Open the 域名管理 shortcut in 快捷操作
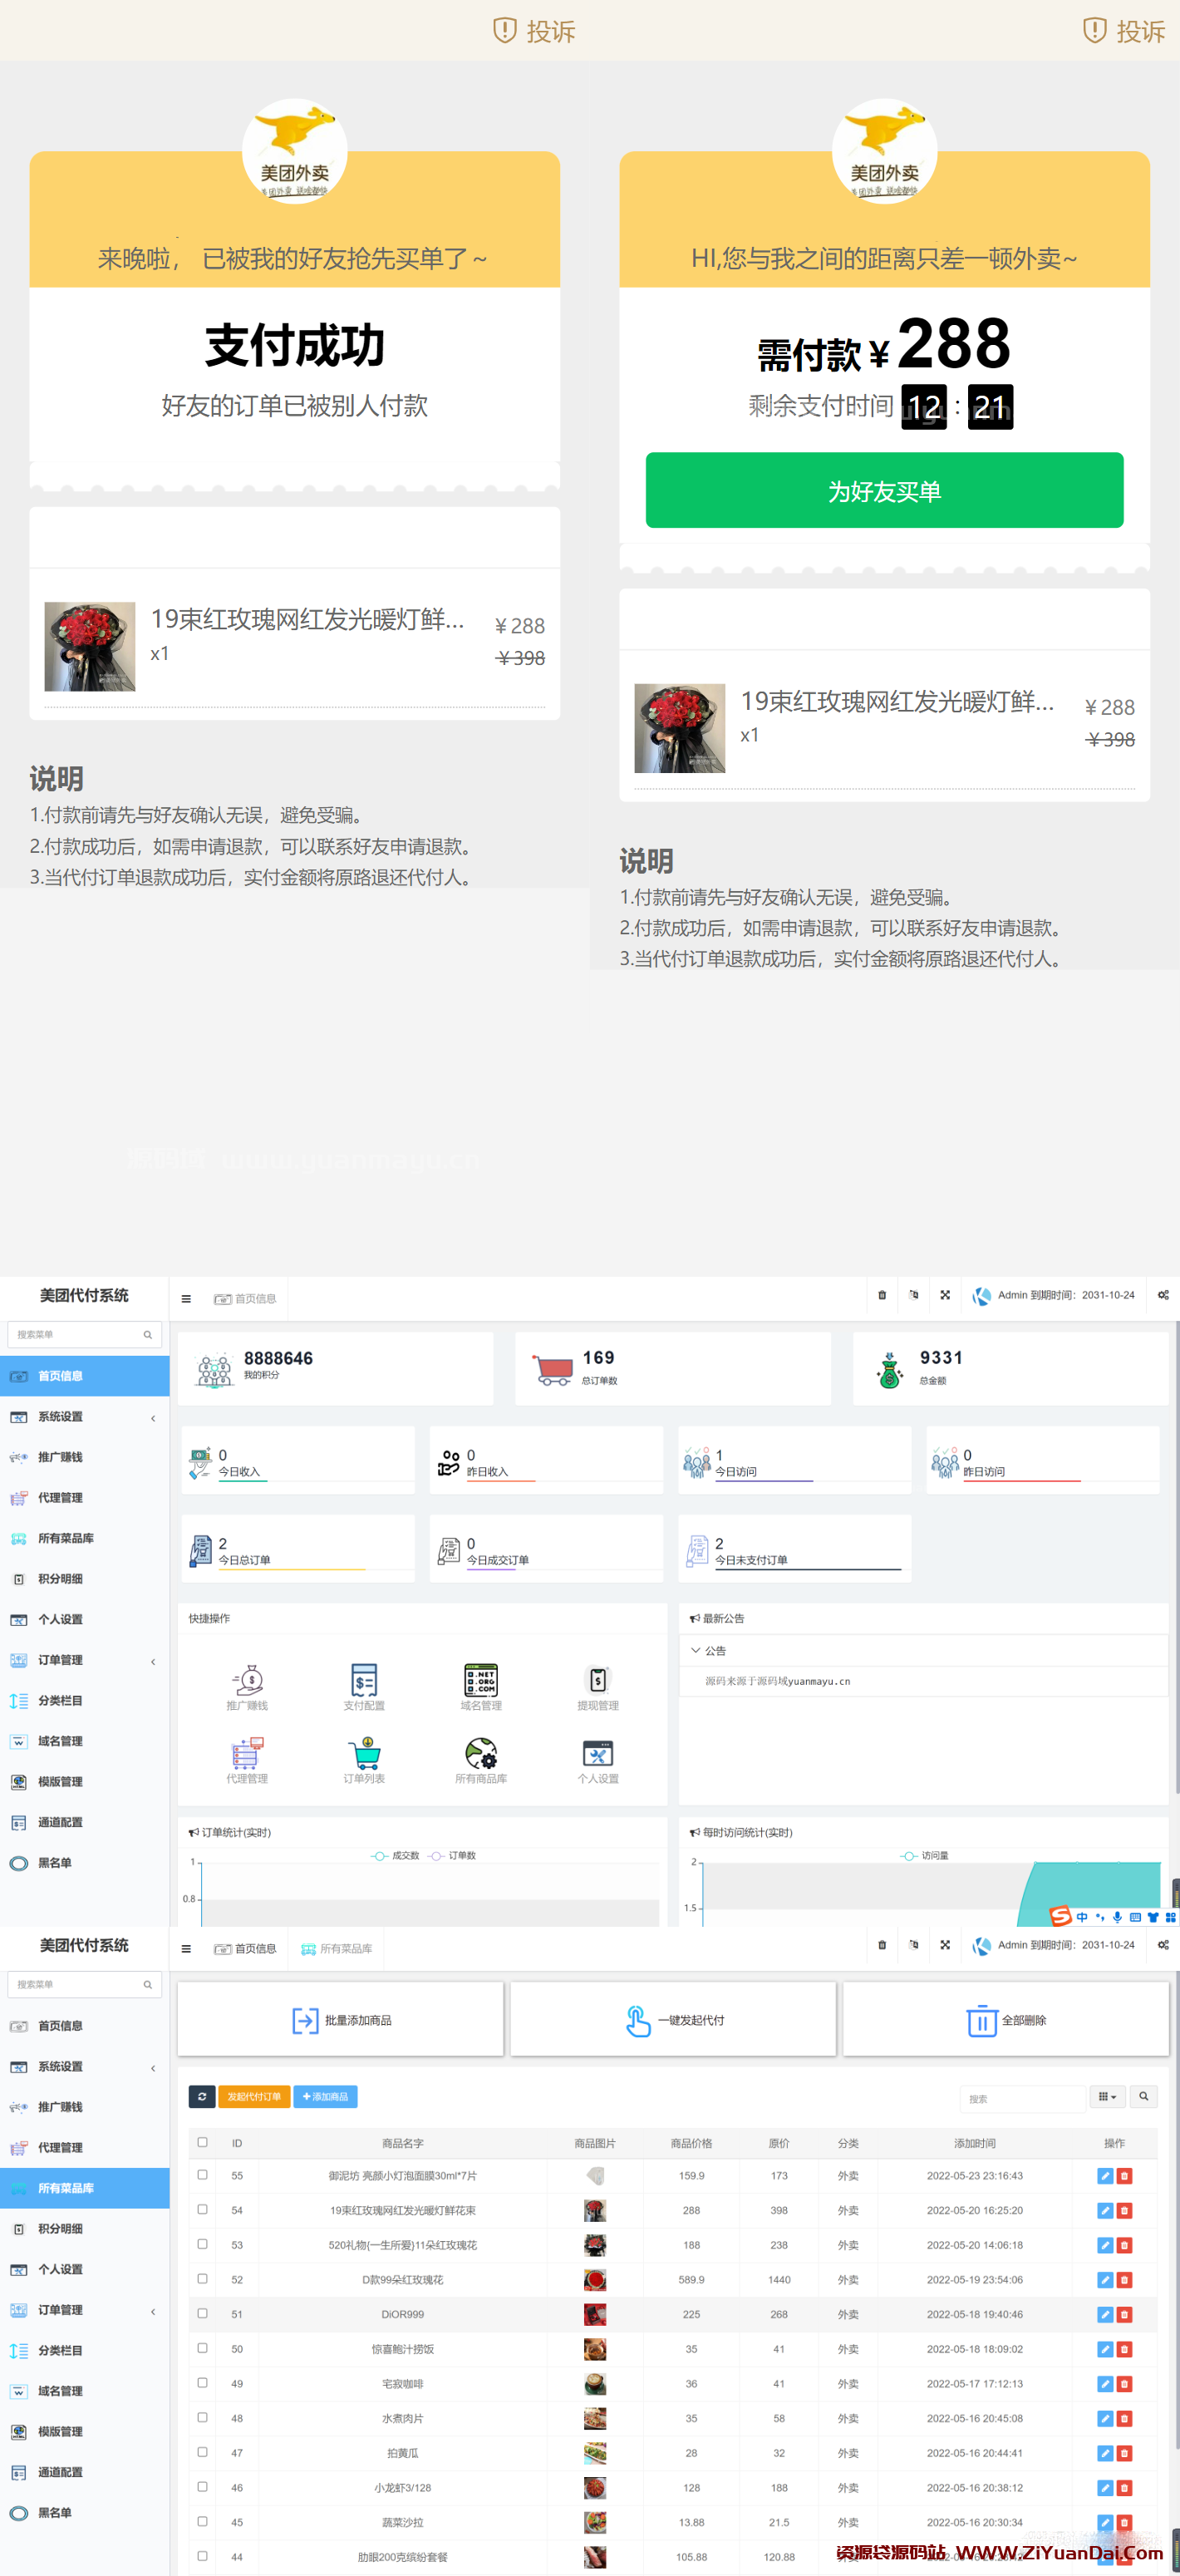The width and height of the screenshot is (1180, 2576). 481,1688
